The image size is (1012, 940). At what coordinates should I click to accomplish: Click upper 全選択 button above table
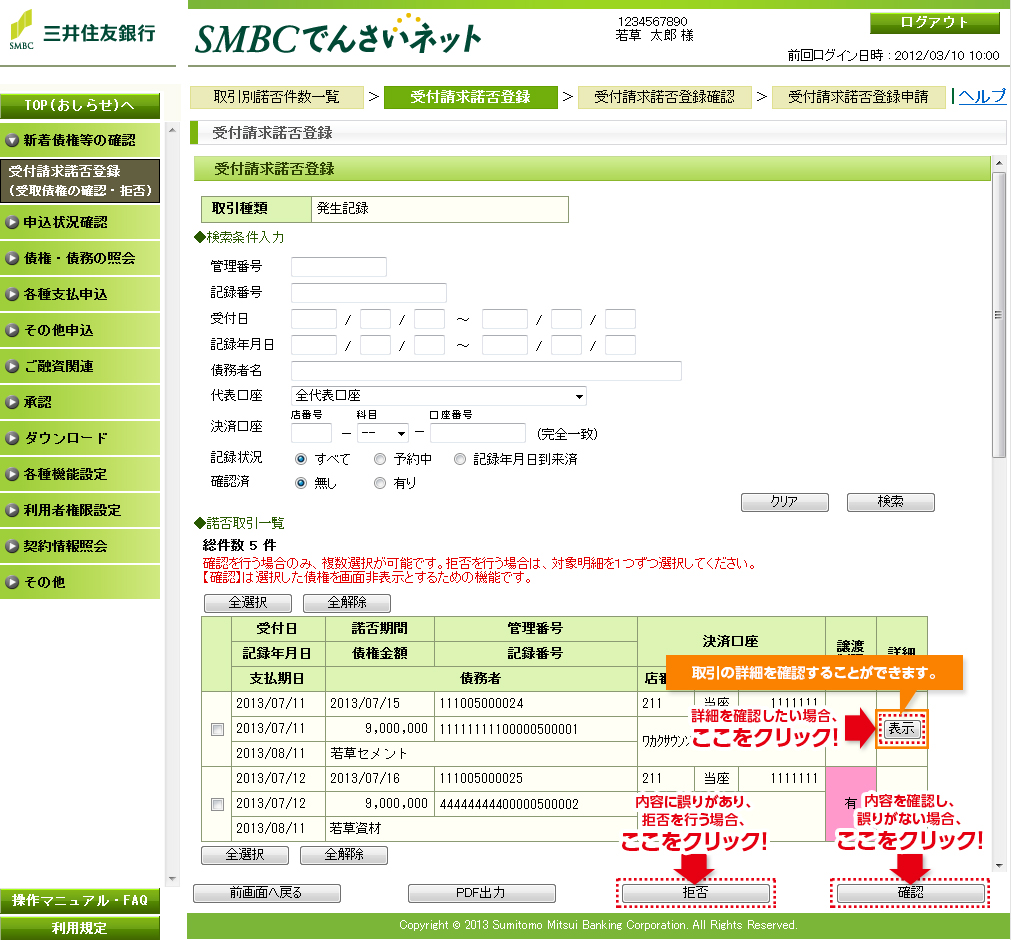[x=248, y=603]
